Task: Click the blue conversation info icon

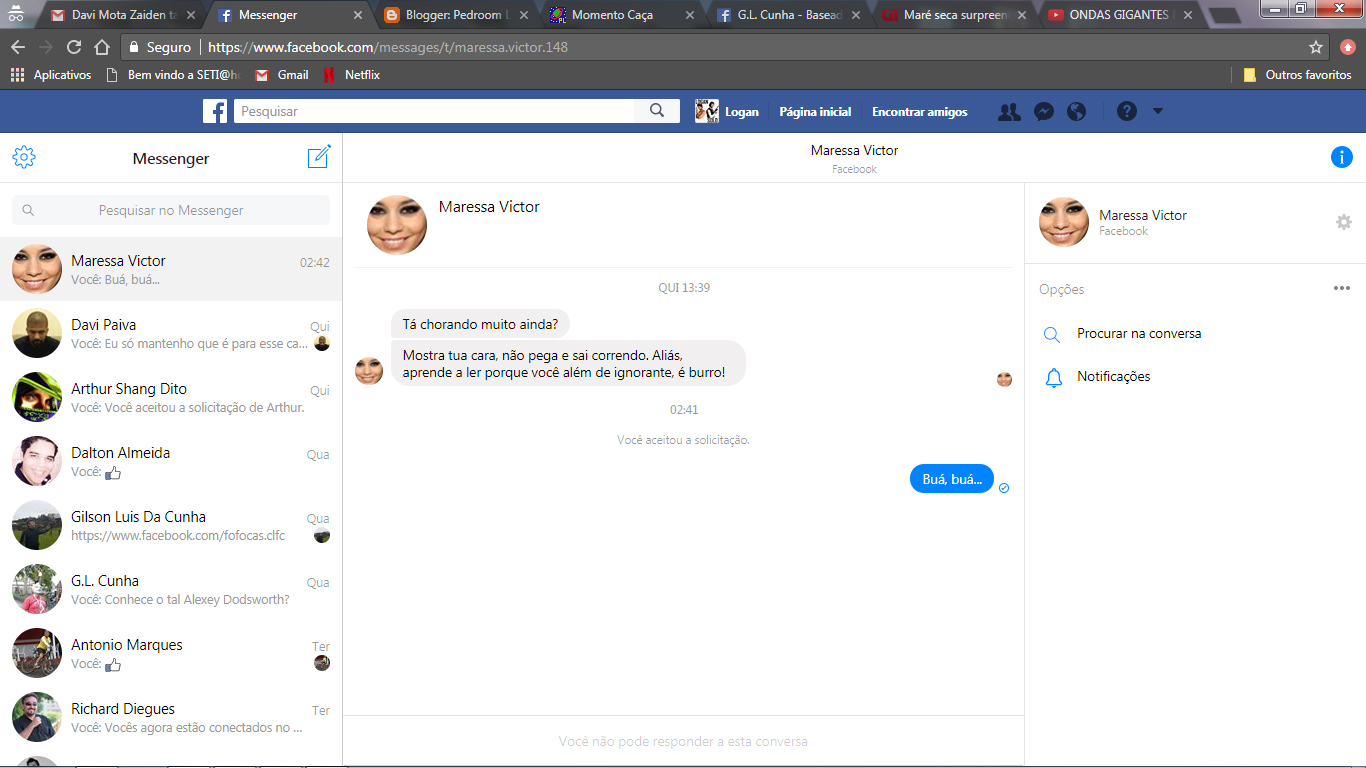Action: 1342,157
